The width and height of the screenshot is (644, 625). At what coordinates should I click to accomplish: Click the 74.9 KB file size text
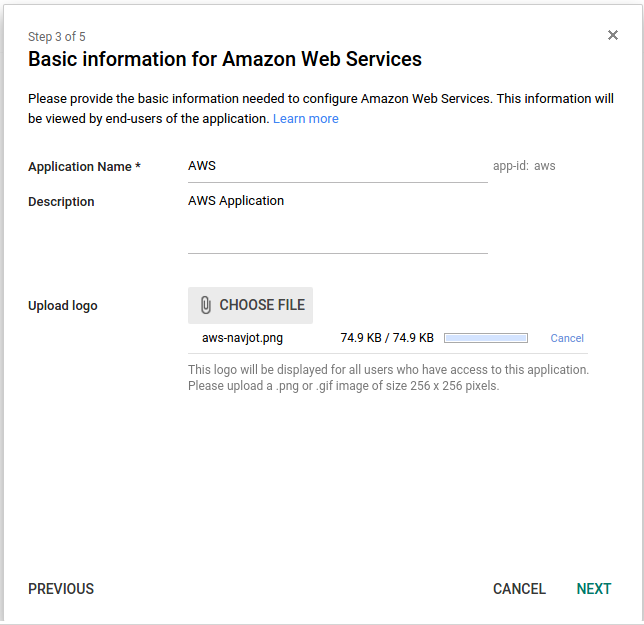click(x=387, y=338)
